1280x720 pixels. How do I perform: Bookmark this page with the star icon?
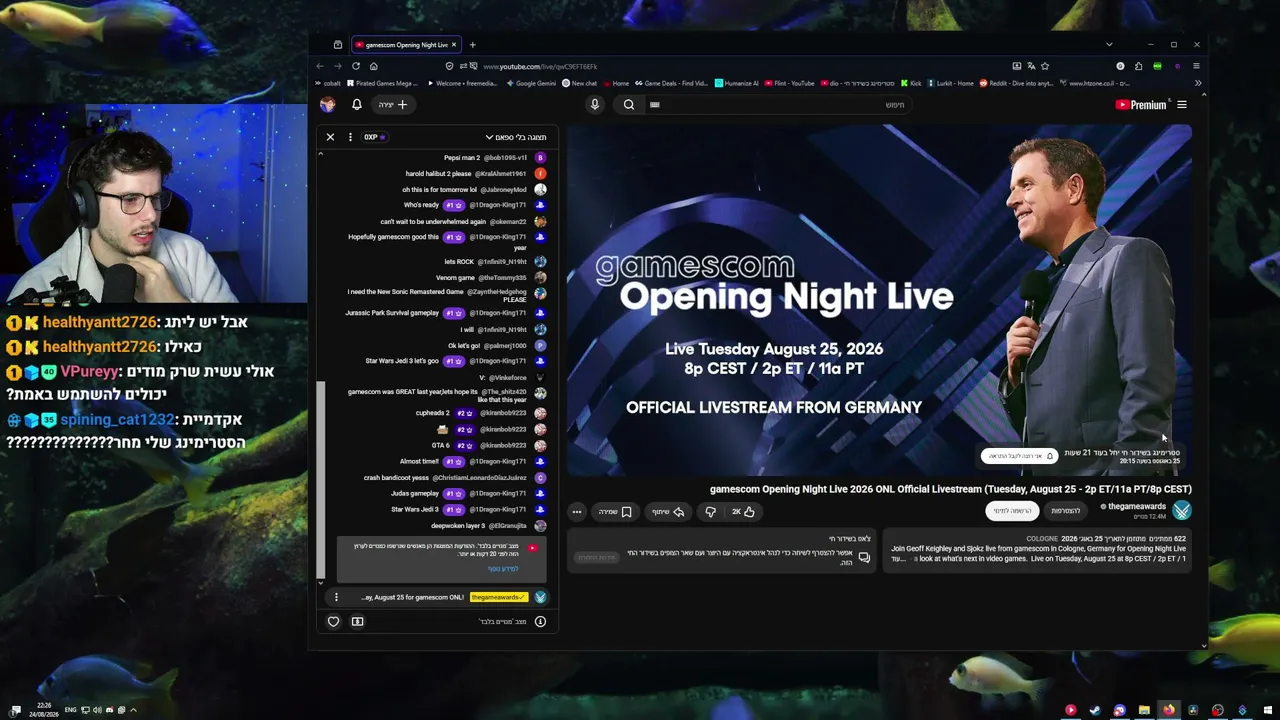pos(1045,66)
